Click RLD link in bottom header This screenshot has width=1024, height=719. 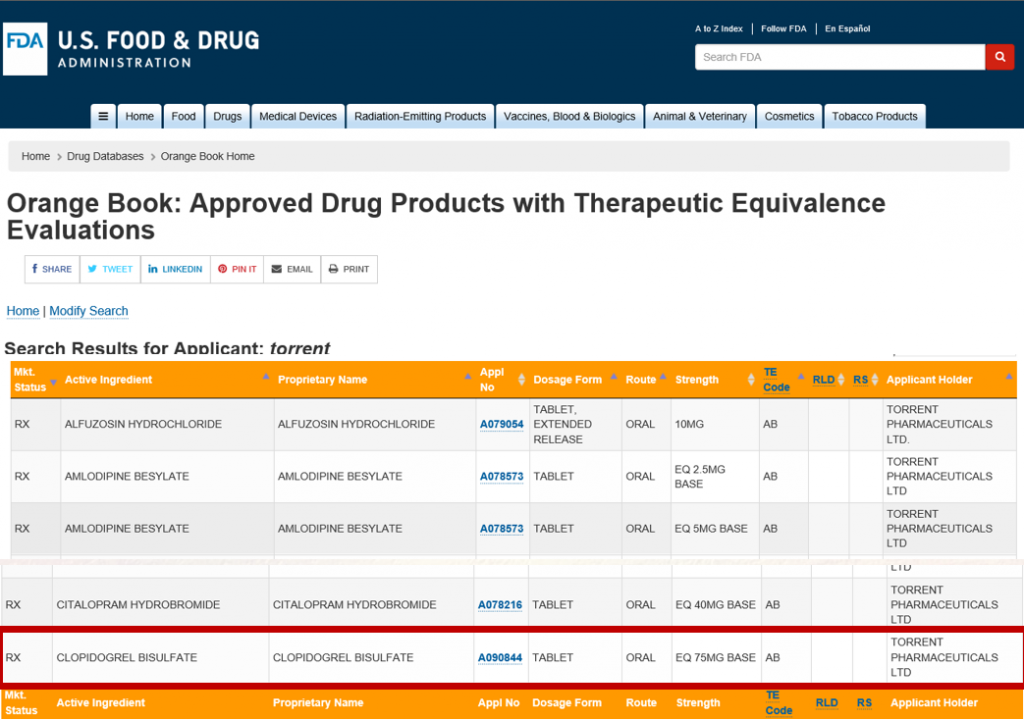[x=827, y=703]
